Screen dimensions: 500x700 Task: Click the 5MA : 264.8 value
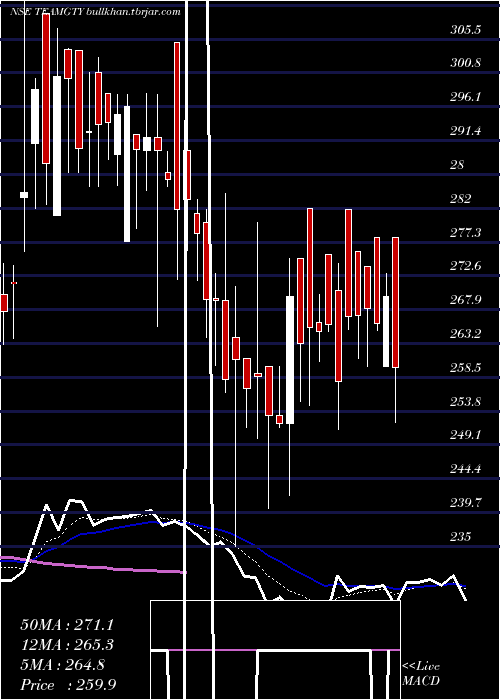point(62,665)
